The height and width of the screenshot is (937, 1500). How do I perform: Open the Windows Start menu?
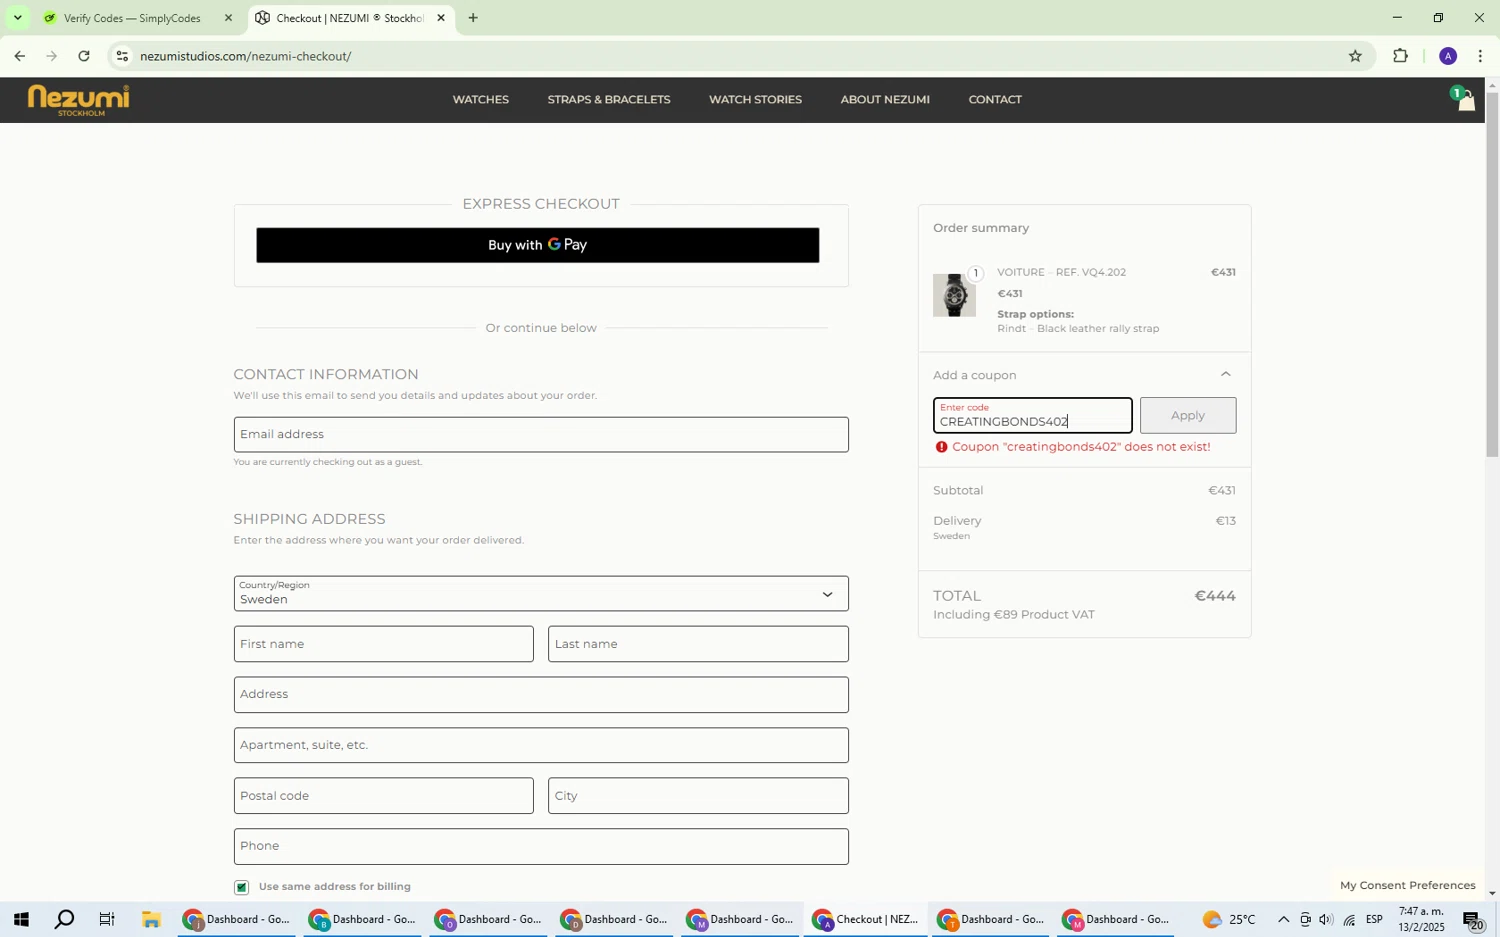(x=20, y=919)
